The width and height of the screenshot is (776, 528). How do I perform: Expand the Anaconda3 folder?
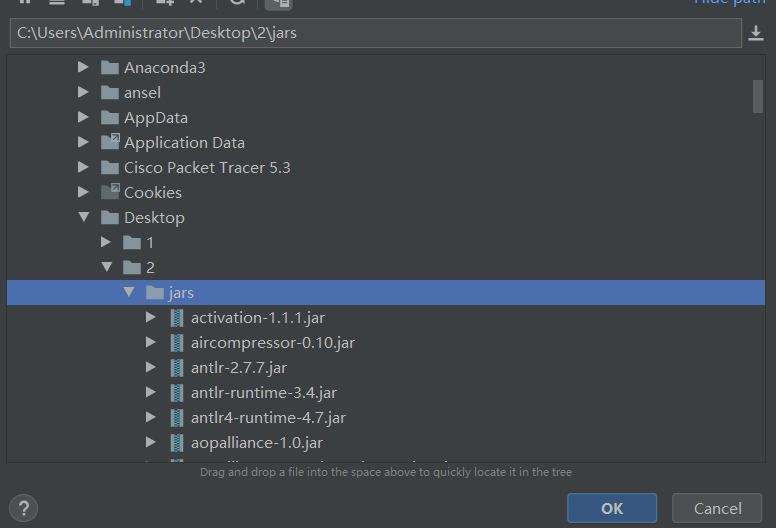[x=83, y=67]
